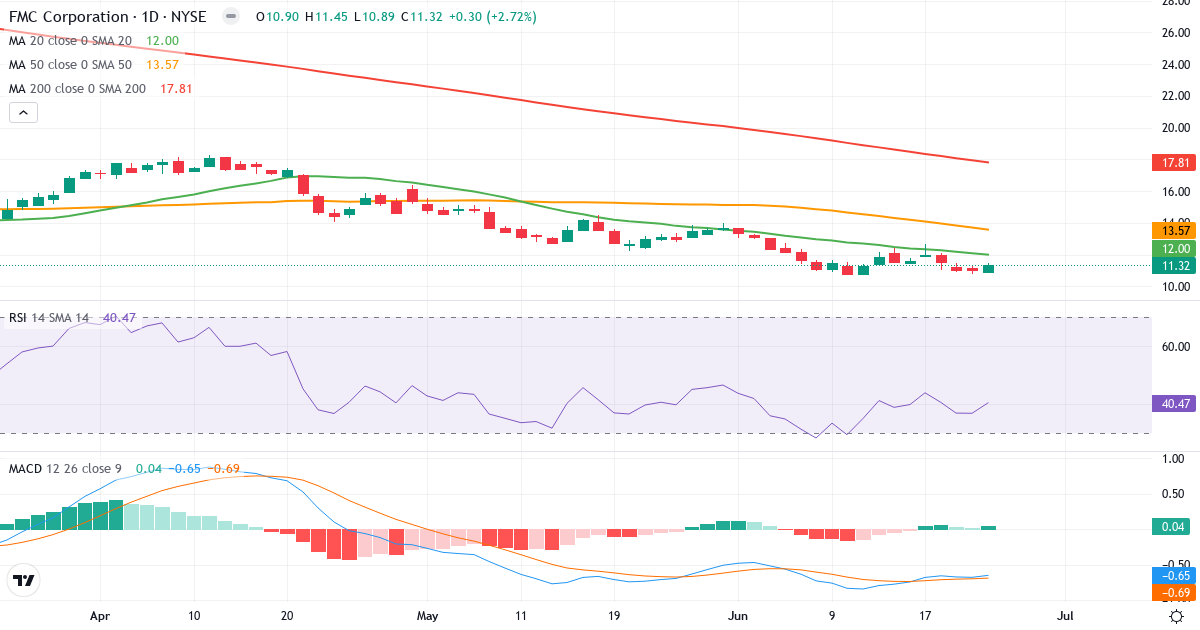Click the 13.57 SMA 50 price label
1200x630 pixels.
pyautogui.click(x=1175, y=230)
